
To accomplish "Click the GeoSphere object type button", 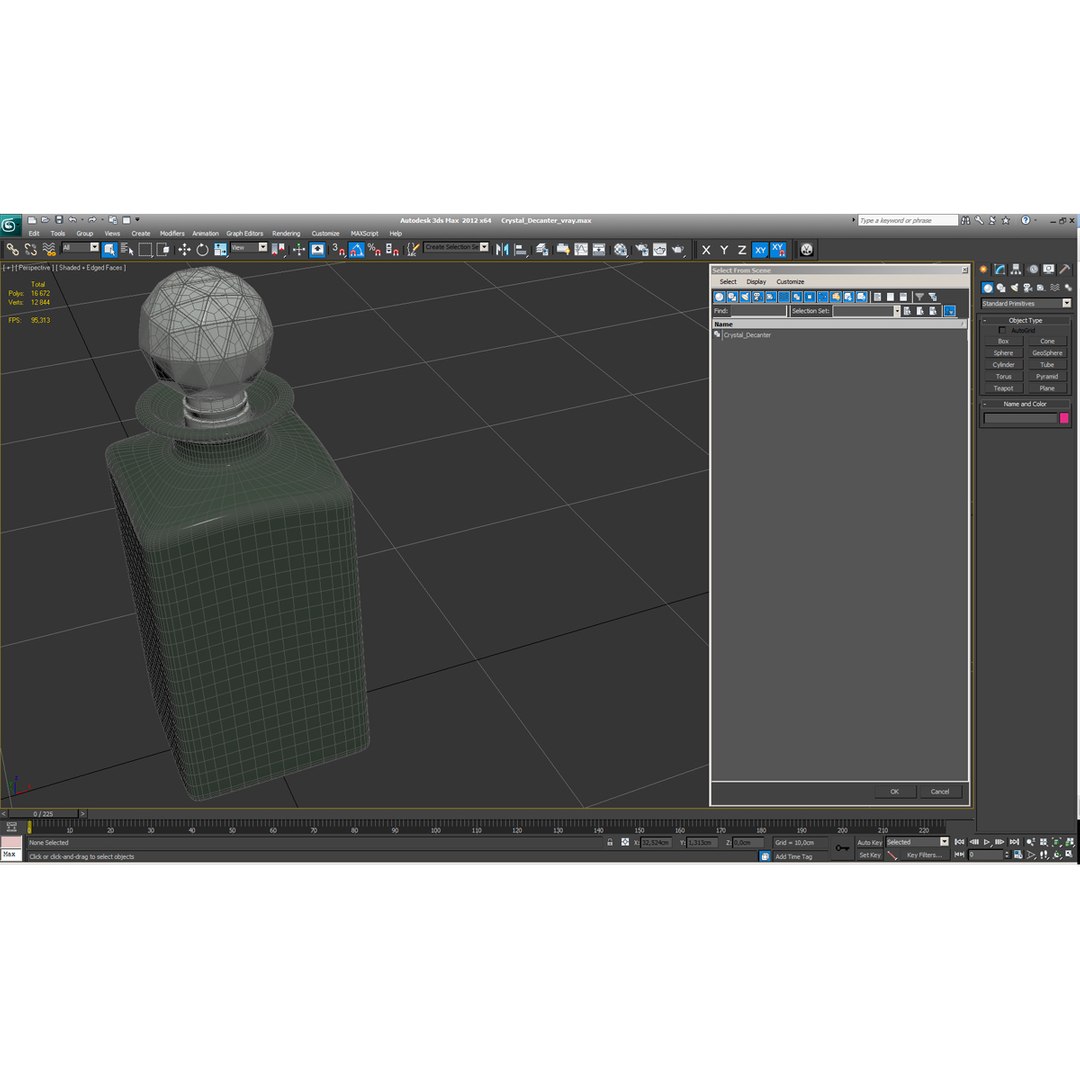I will point(1047,353).
